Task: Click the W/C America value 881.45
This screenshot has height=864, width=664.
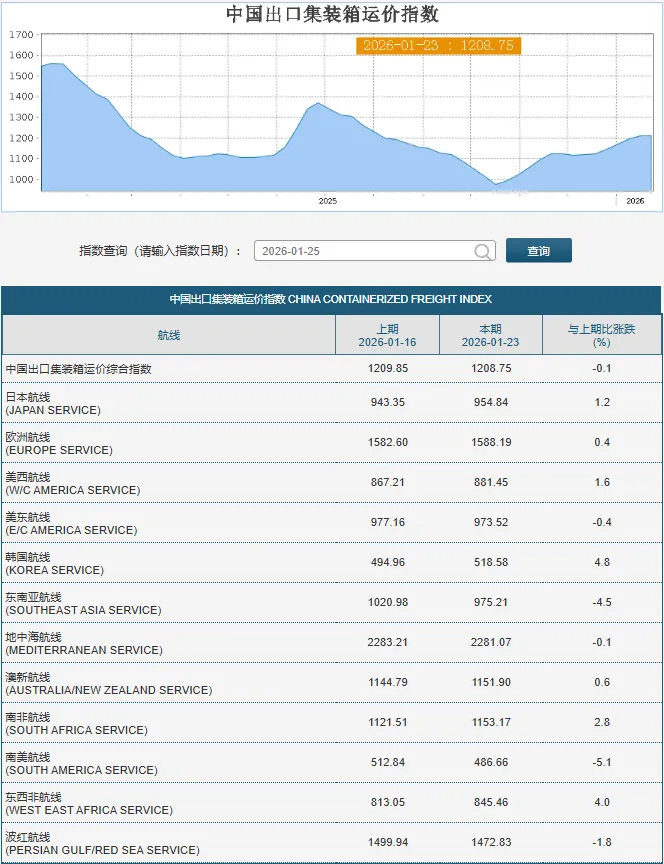Action: coord(491,482)
